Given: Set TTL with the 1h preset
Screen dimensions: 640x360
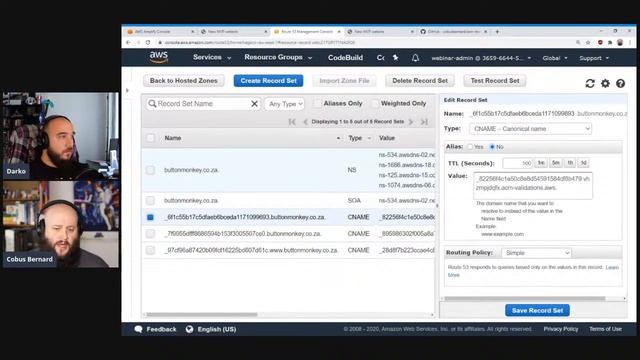Looking at the screenshot, I should click(570, 163).
